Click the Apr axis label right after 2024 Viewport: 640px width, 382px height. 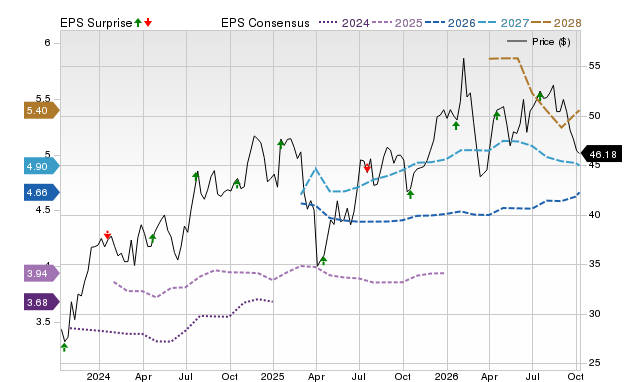coord(143,376)
